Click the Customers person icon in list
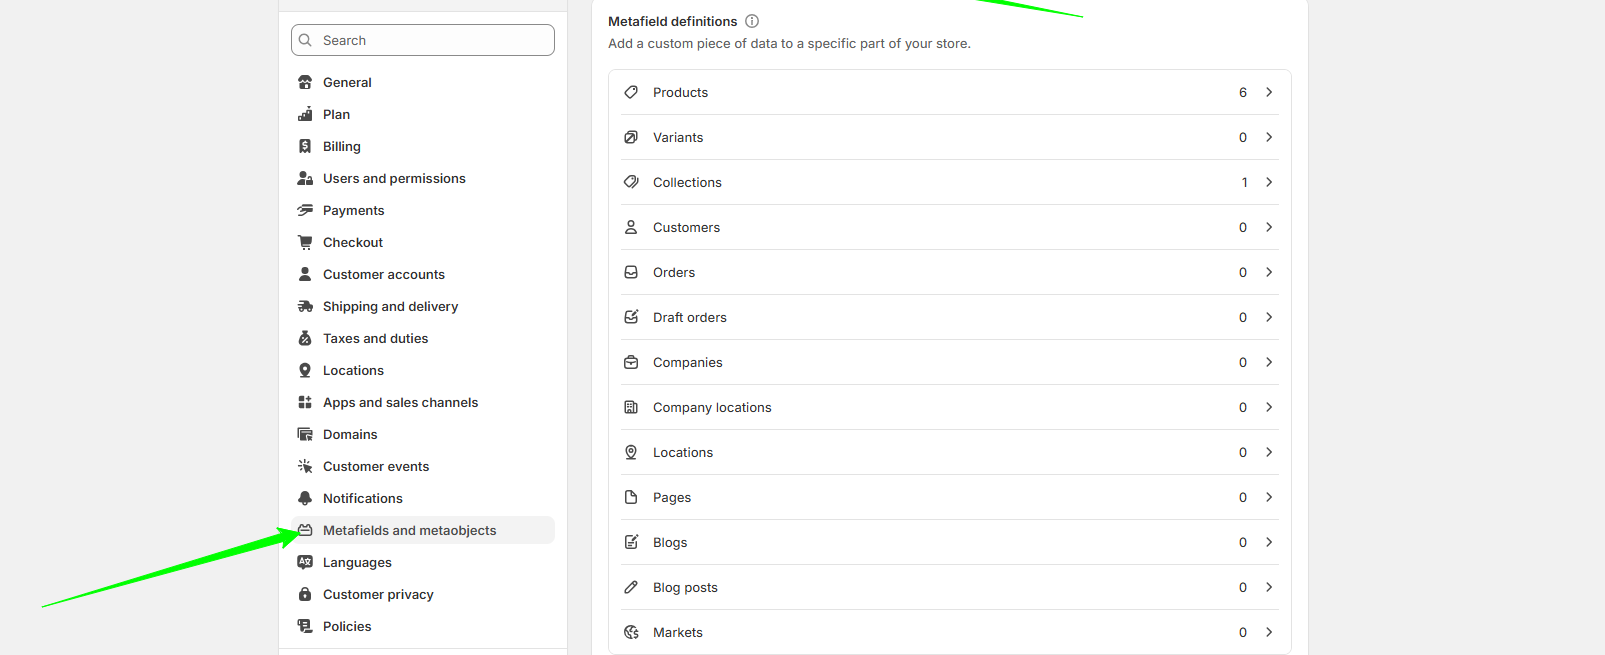 point(631,227)
